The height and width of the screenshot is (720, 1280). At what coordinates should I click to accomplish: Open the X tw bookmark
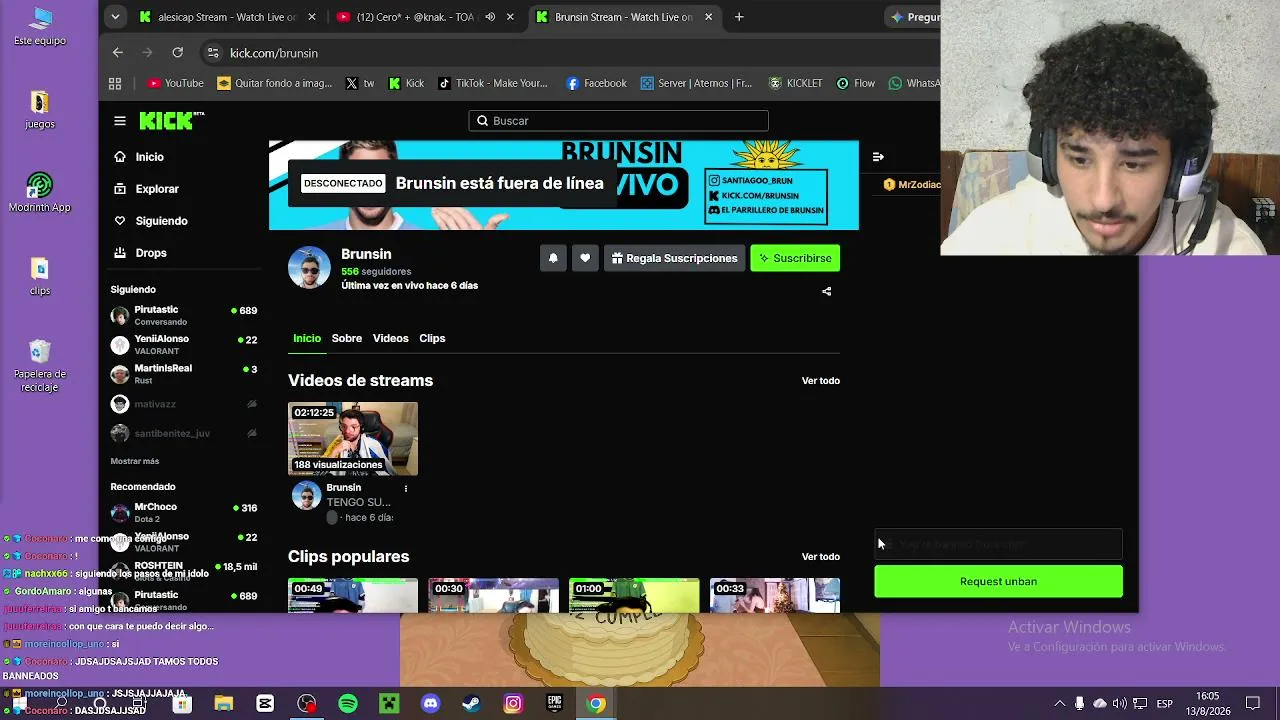360,84
